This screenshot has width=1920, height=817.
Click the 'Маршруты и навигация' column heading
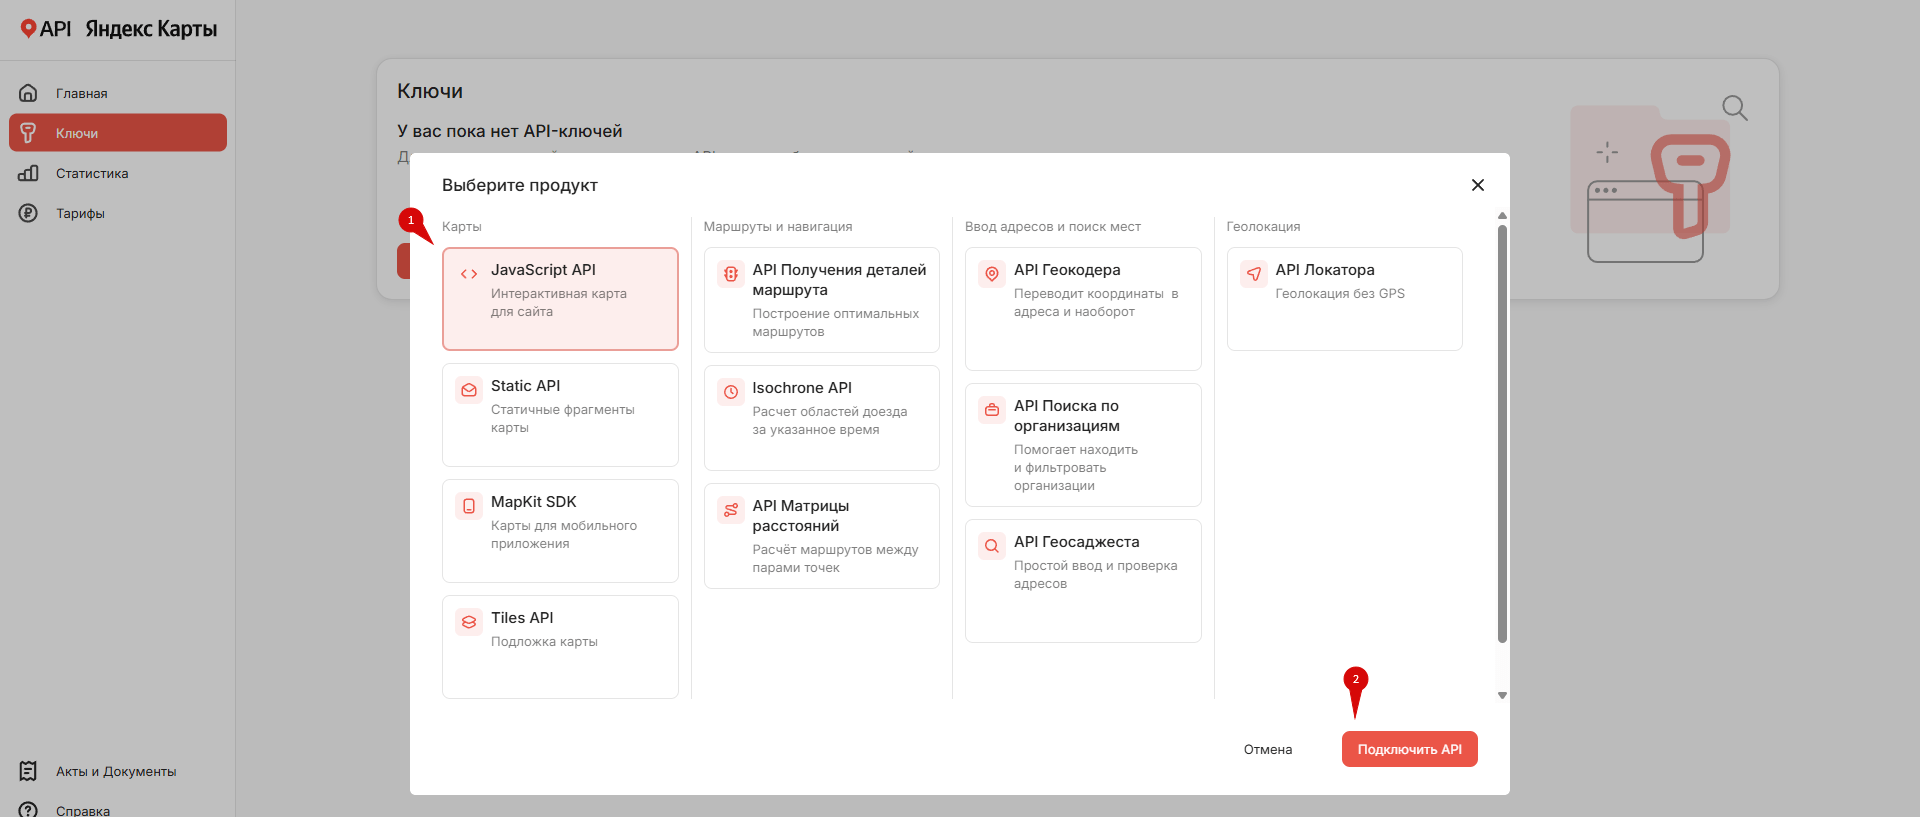[778, 227]
